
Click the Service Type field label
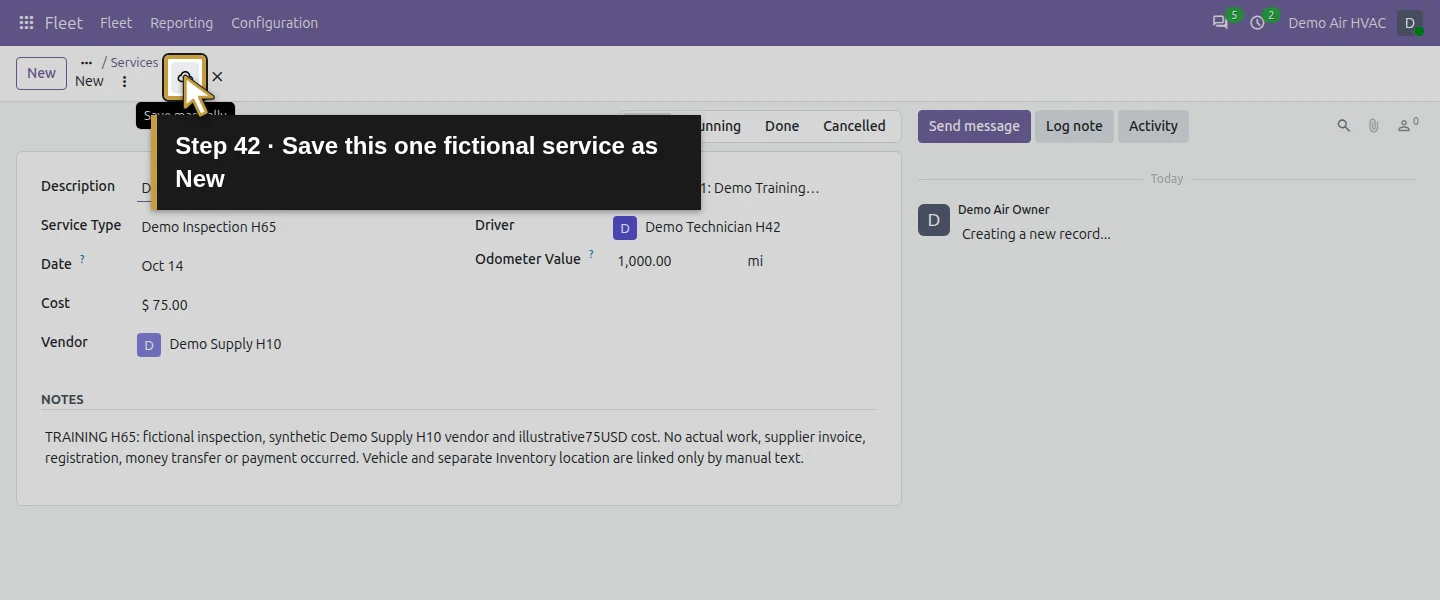[x=81, y=225]
